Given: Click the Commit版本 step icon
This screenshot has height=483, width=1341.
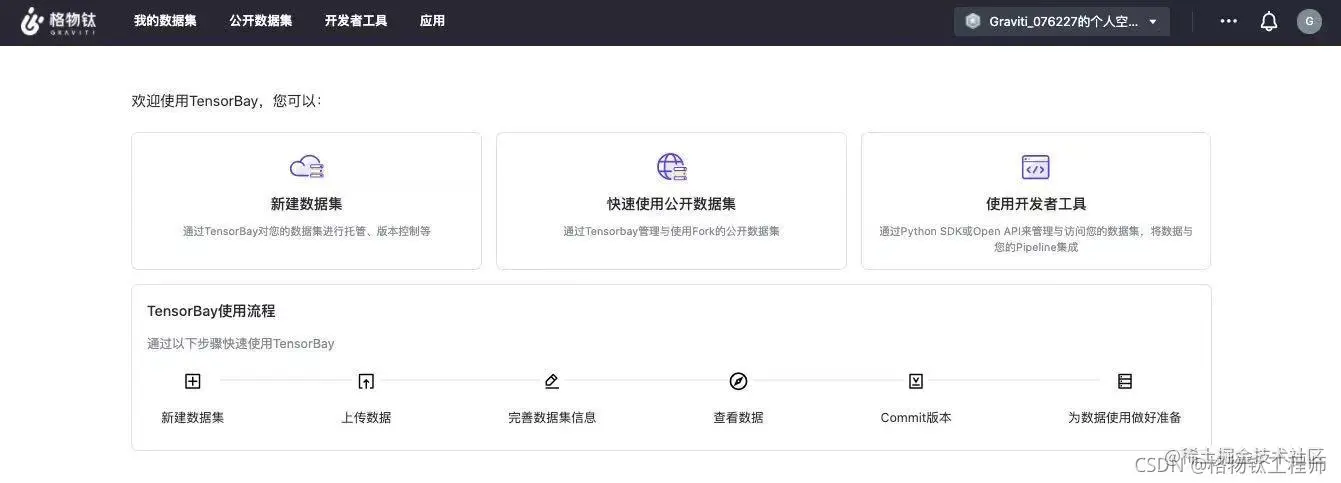Looking at the screenshot, I should [x=916, y=381].
